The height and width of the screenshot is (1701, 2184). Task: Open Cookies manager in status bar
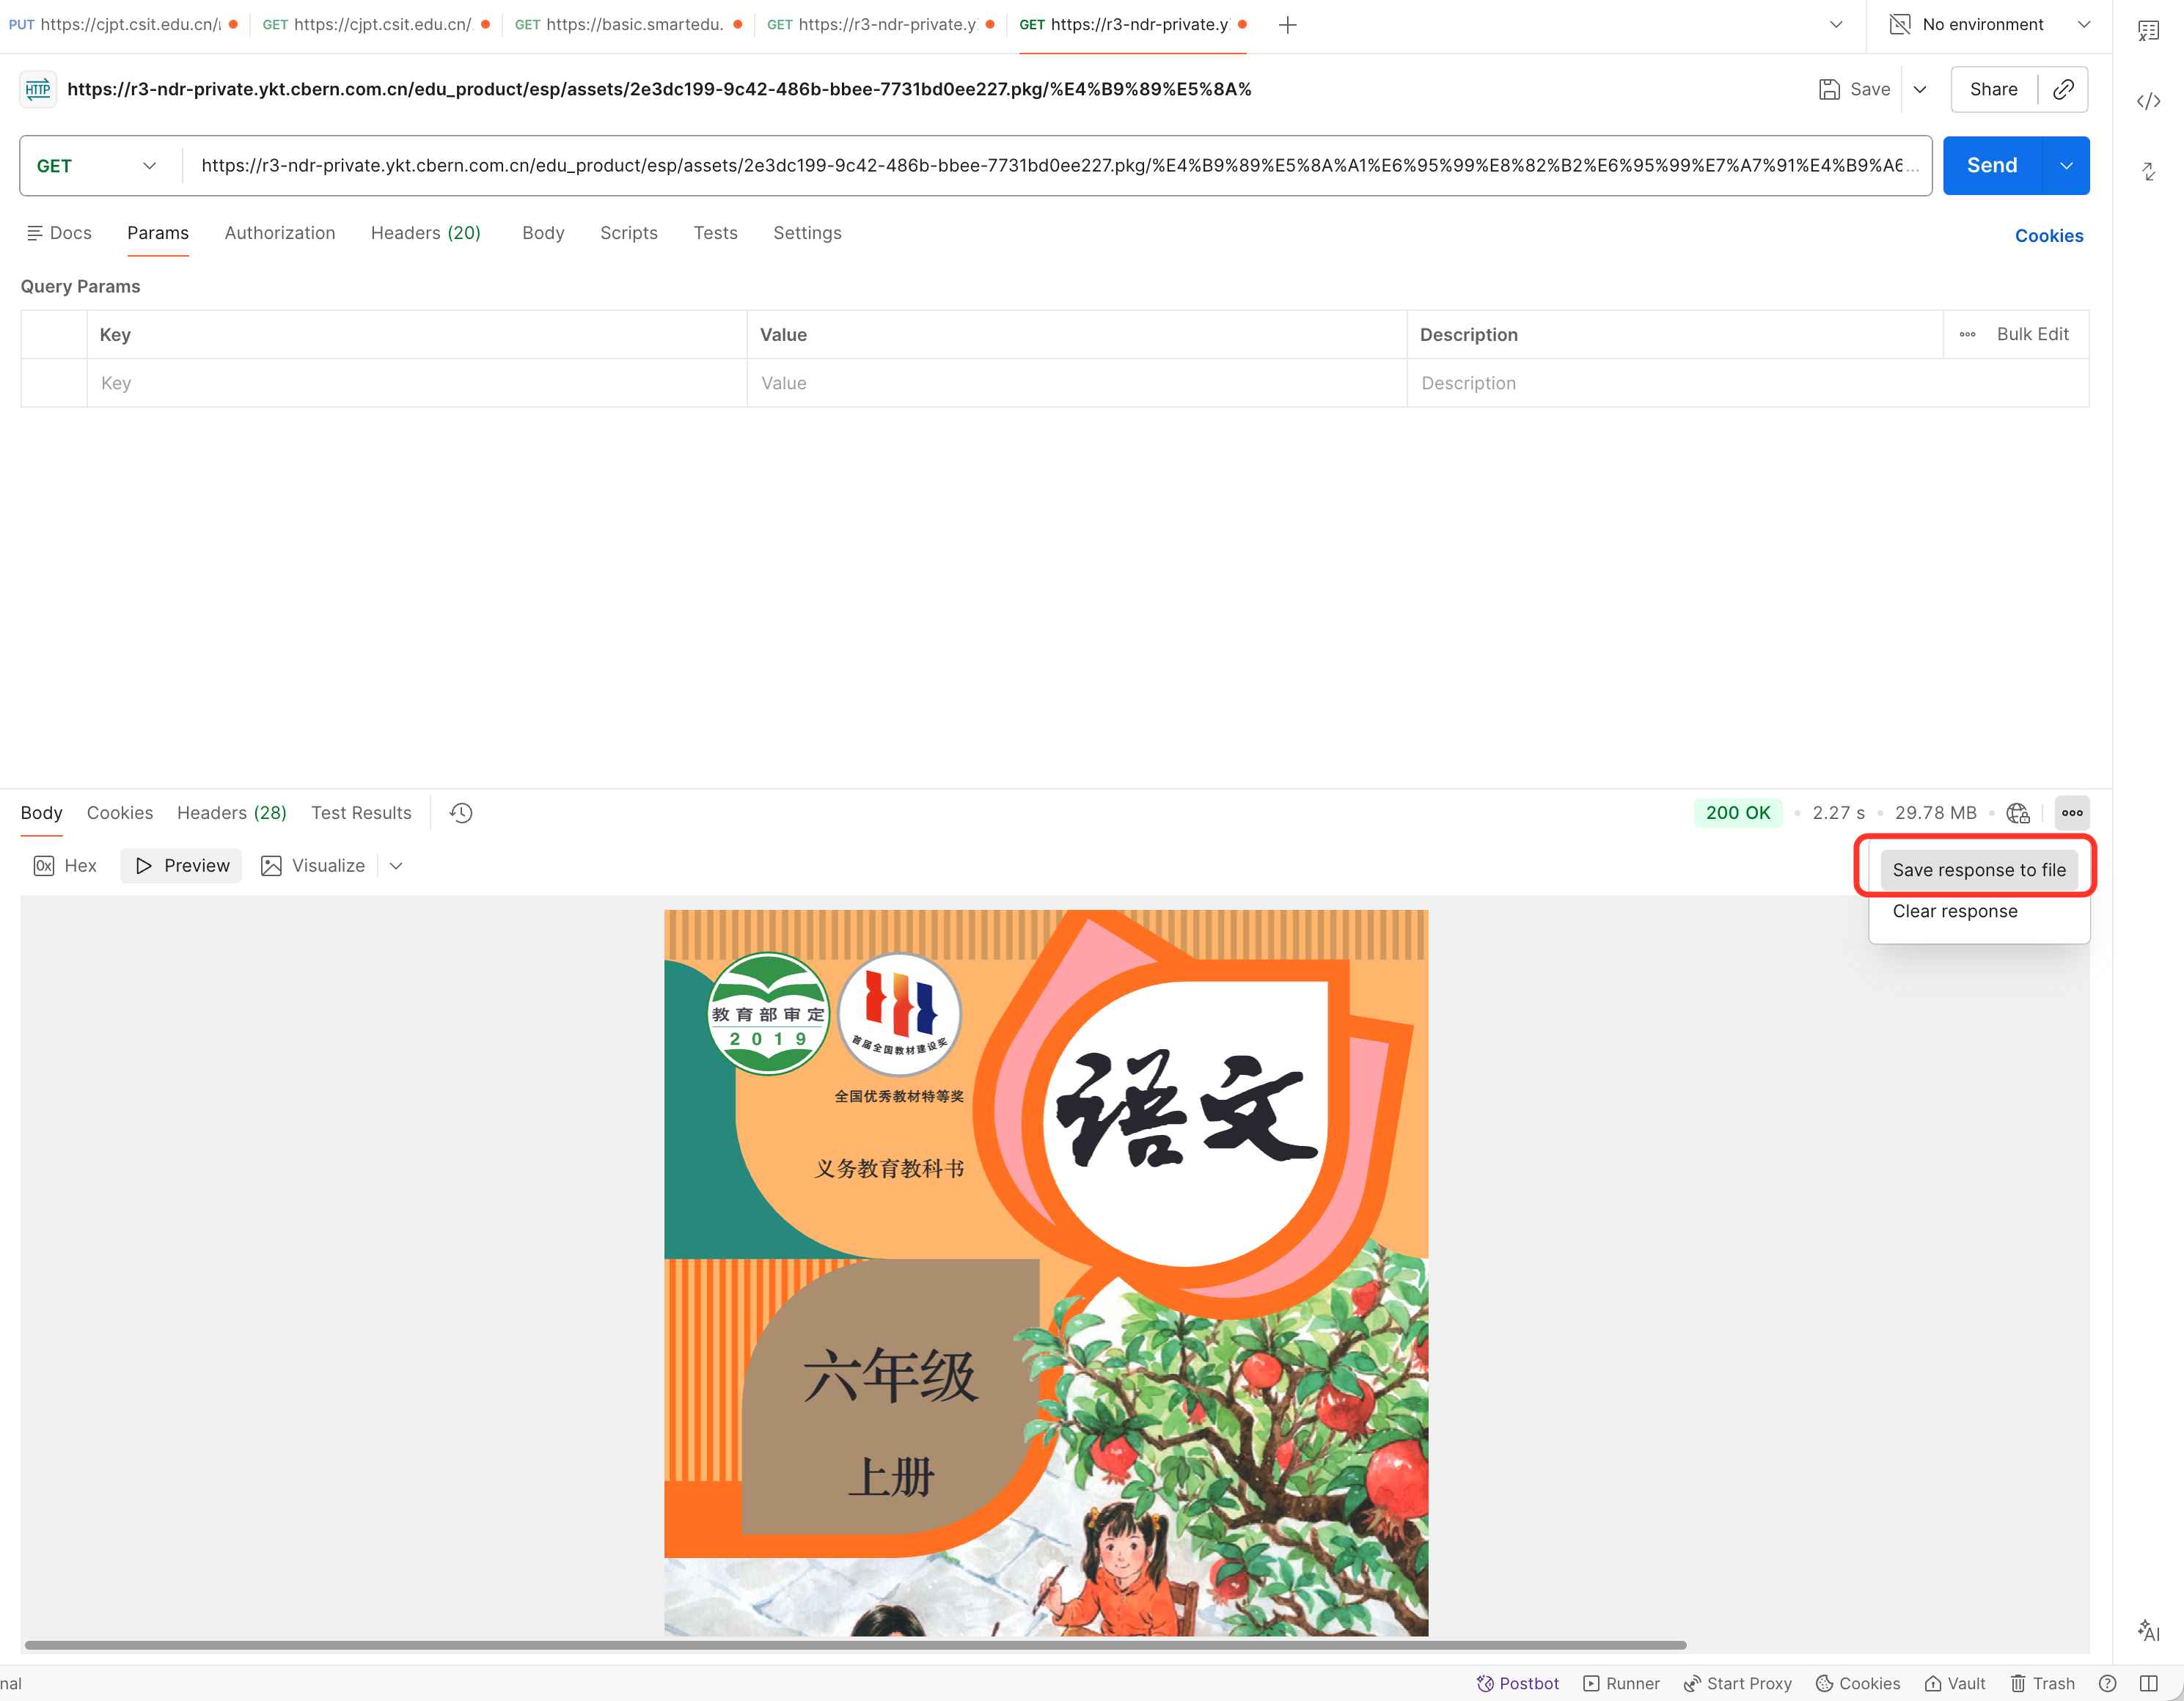point(1858,1684)
